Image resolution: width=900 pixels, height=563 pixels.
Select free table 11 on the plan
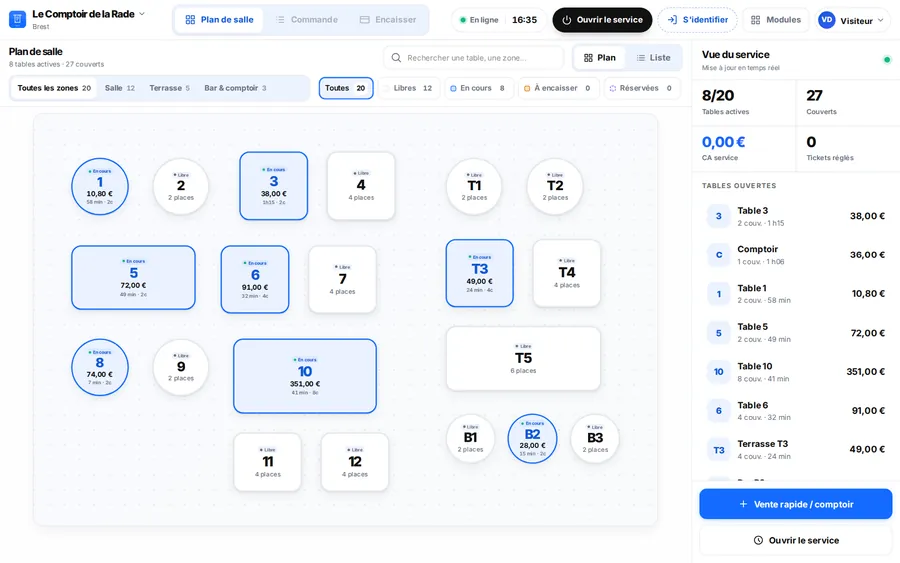click(267, 462)
